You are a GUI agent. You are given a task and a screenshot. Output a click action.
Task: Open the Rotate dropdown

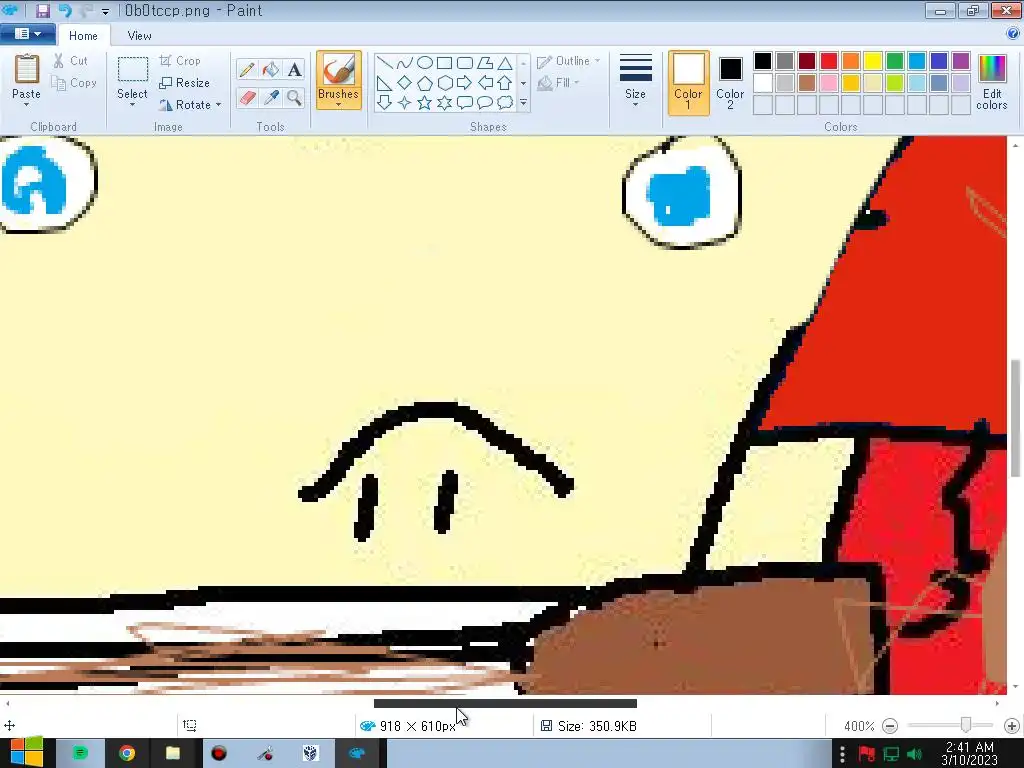[x=190, y=104]
